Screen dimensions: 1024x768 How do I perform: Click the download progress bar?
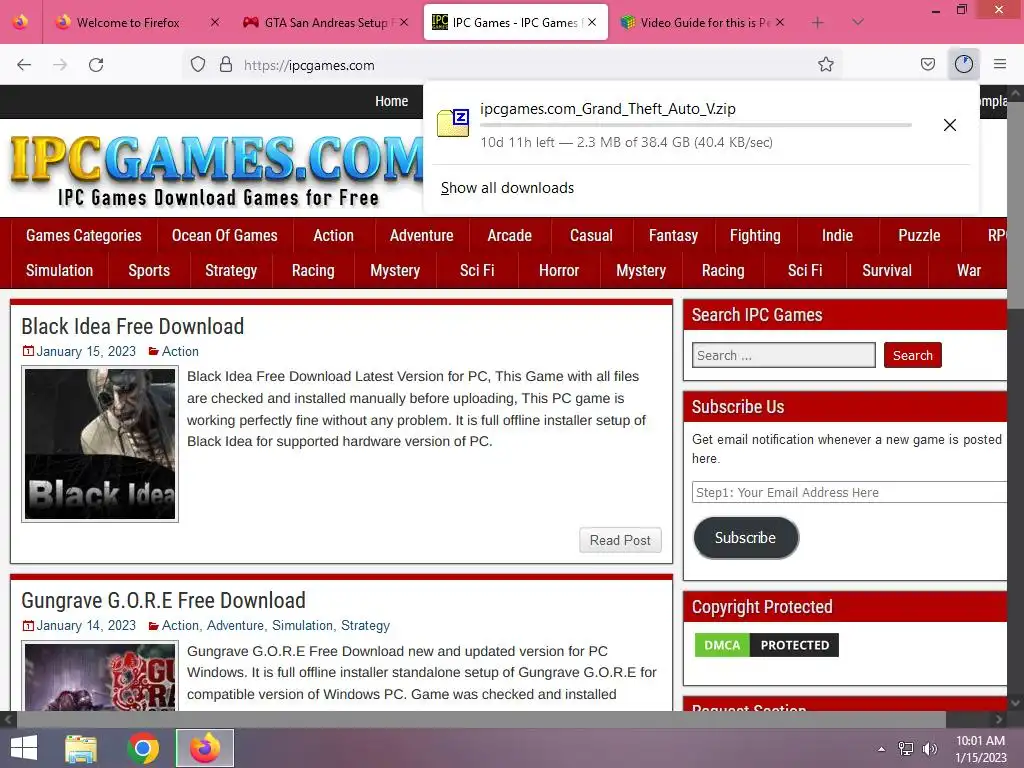[696, 125]
